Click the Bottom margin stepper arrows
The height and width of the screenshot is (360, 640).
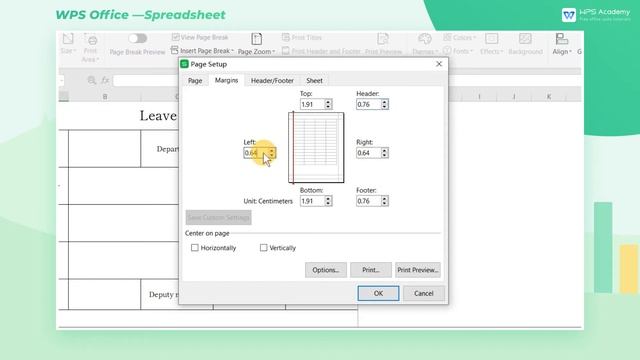tap(328, 201)
